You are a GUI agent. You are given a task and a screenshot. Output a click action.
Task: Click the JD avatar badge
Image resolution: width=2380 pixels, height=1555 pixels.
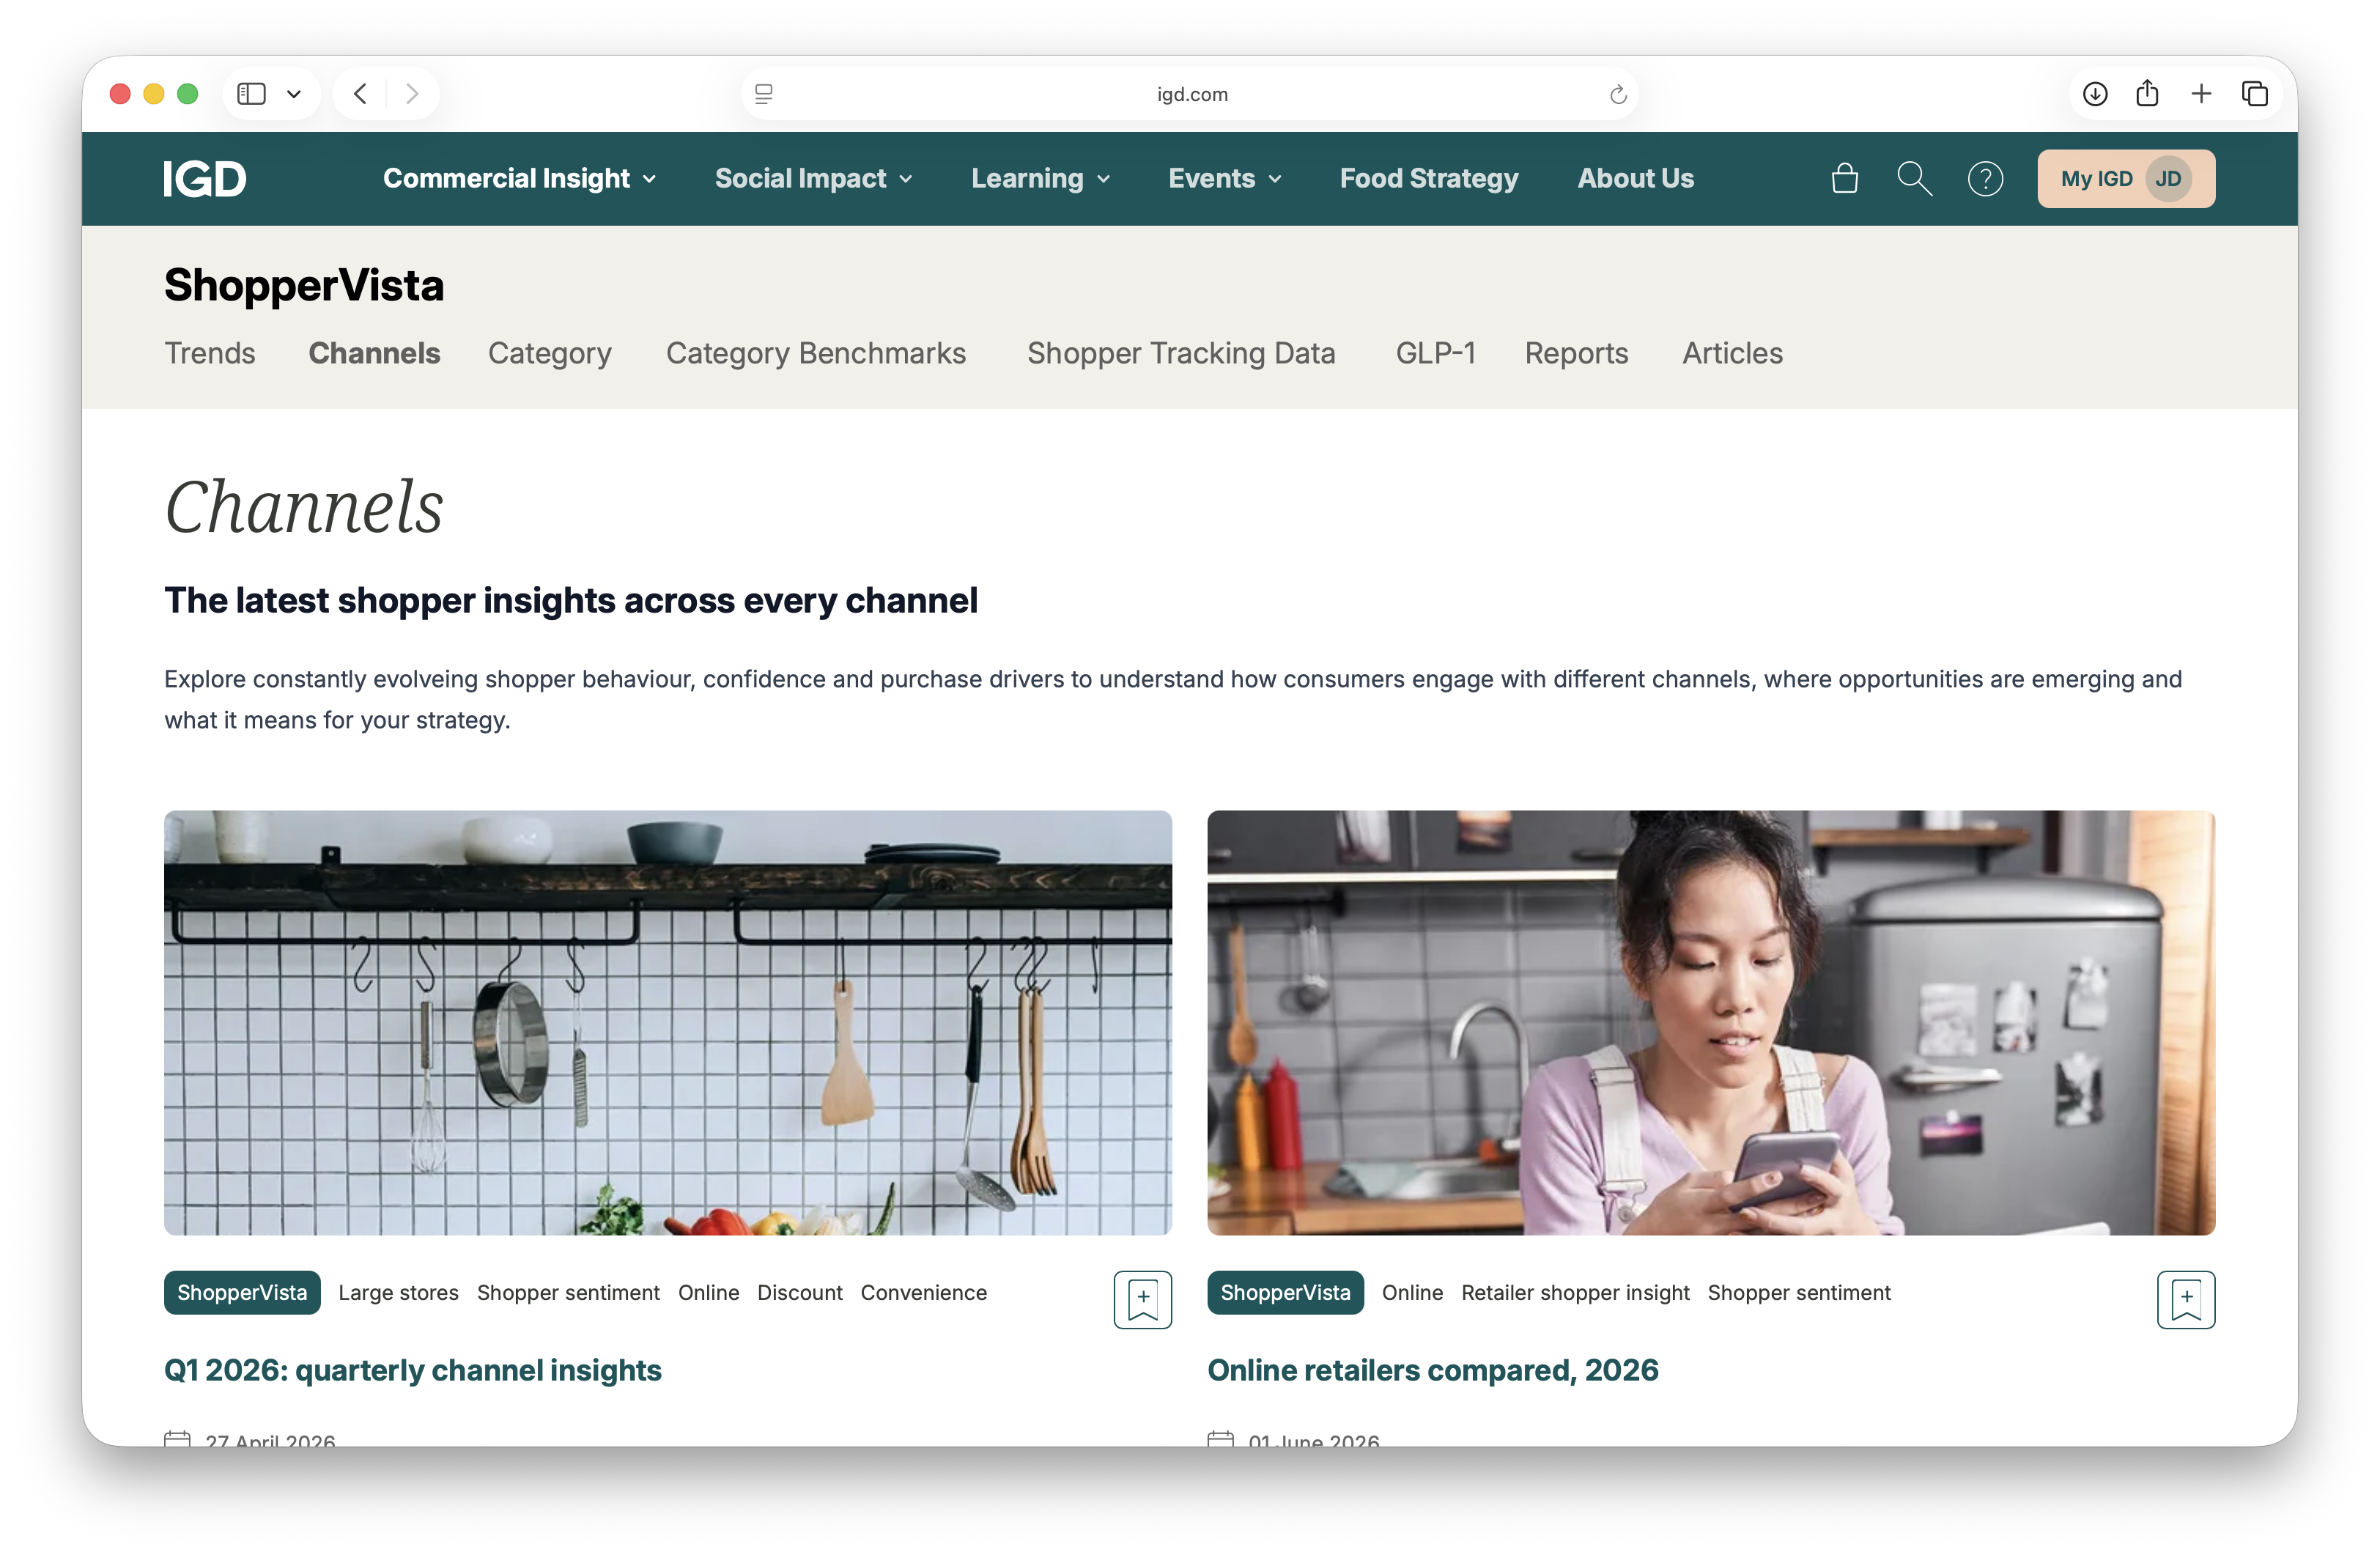tap(2168, 179)
